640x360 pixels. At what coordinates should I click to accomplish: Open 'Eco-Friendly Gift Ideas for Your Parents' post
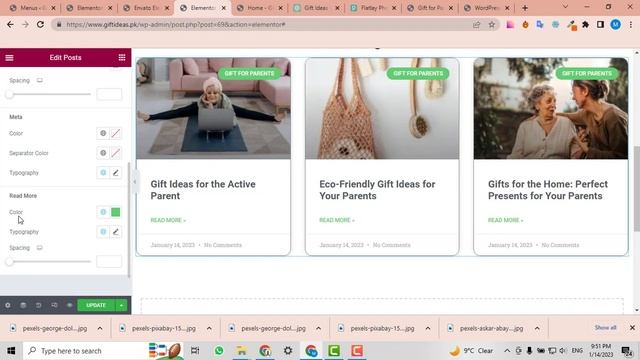click(x=377, y=190)
